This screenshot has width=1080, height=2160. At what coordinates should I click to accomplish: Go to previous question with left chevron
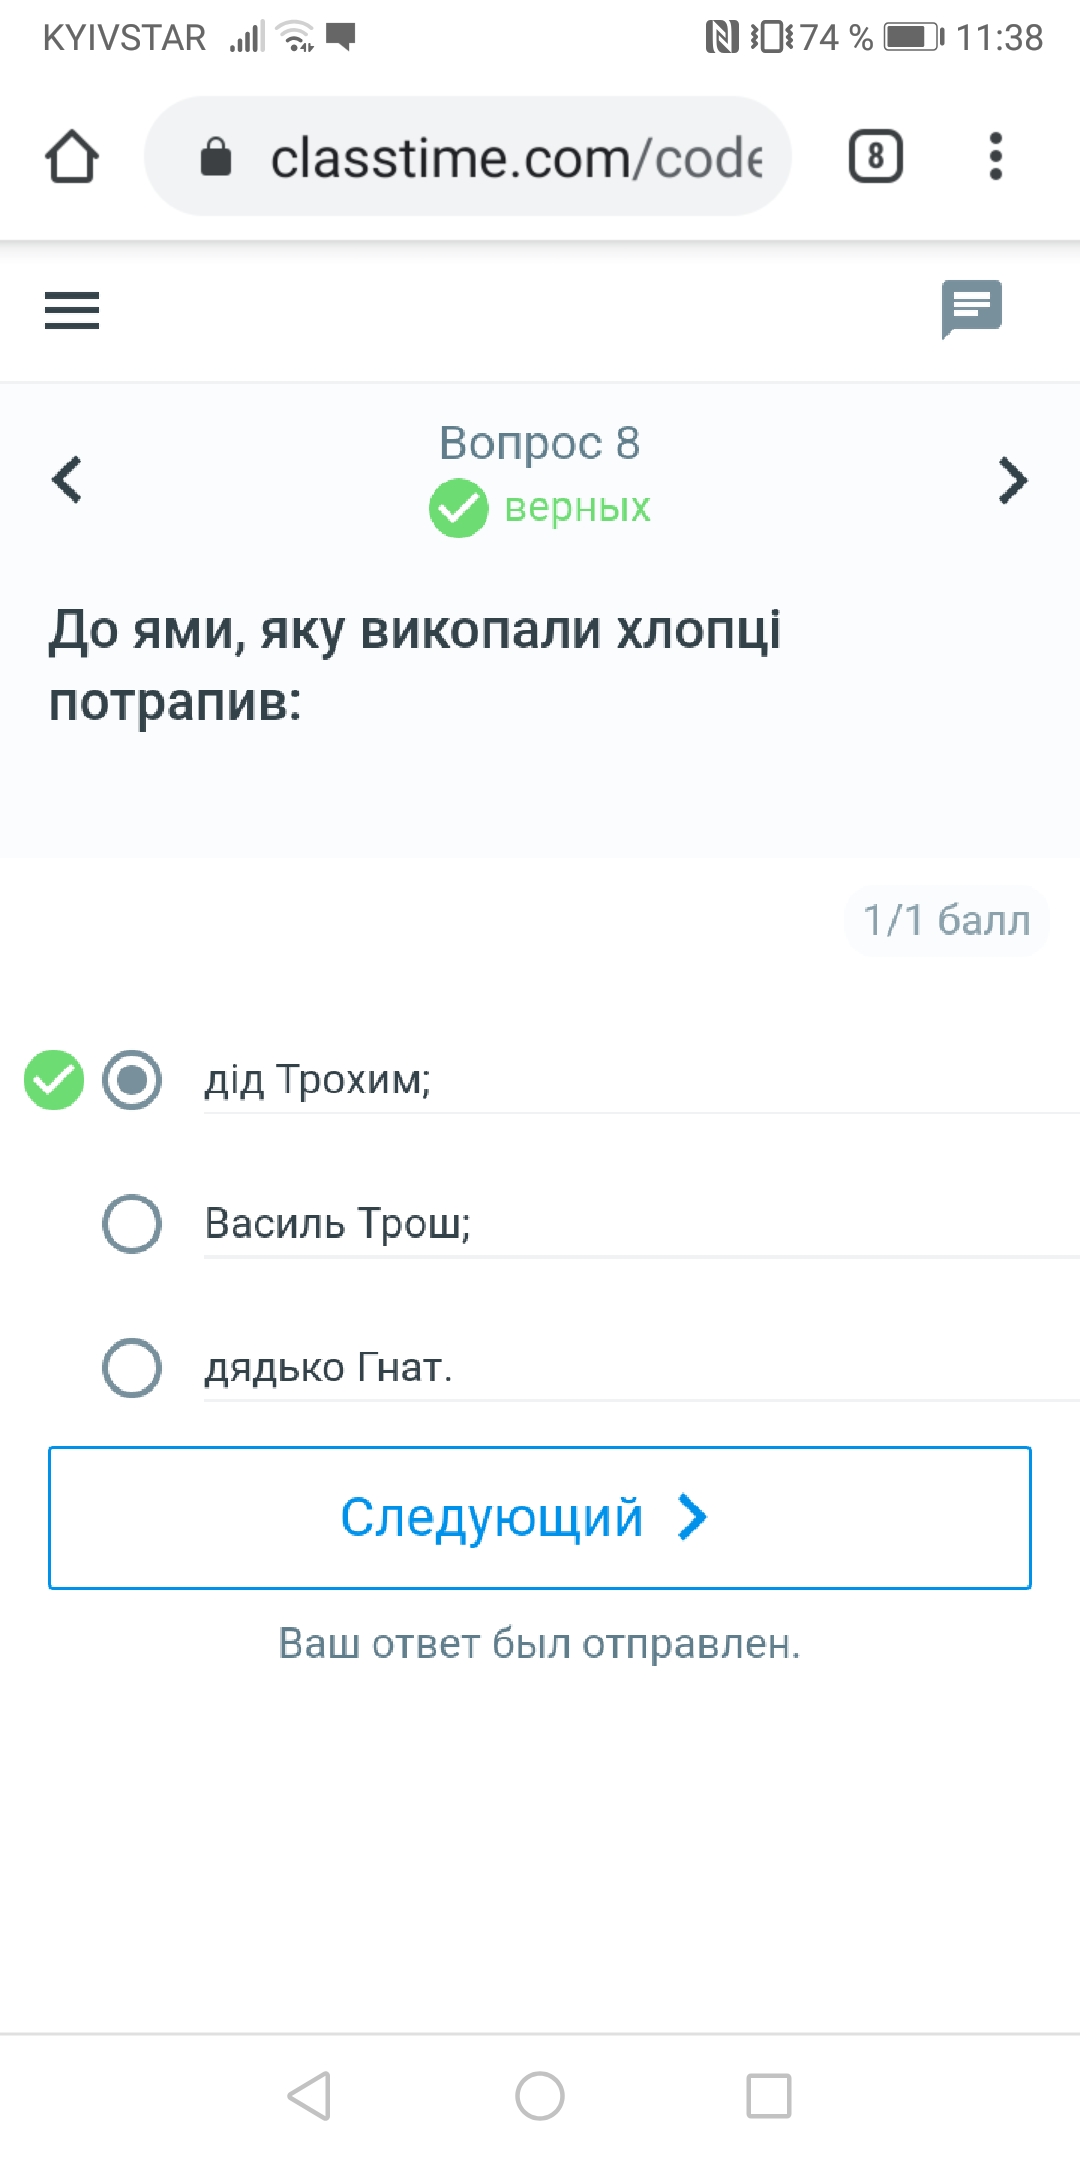tap(67, 480)
